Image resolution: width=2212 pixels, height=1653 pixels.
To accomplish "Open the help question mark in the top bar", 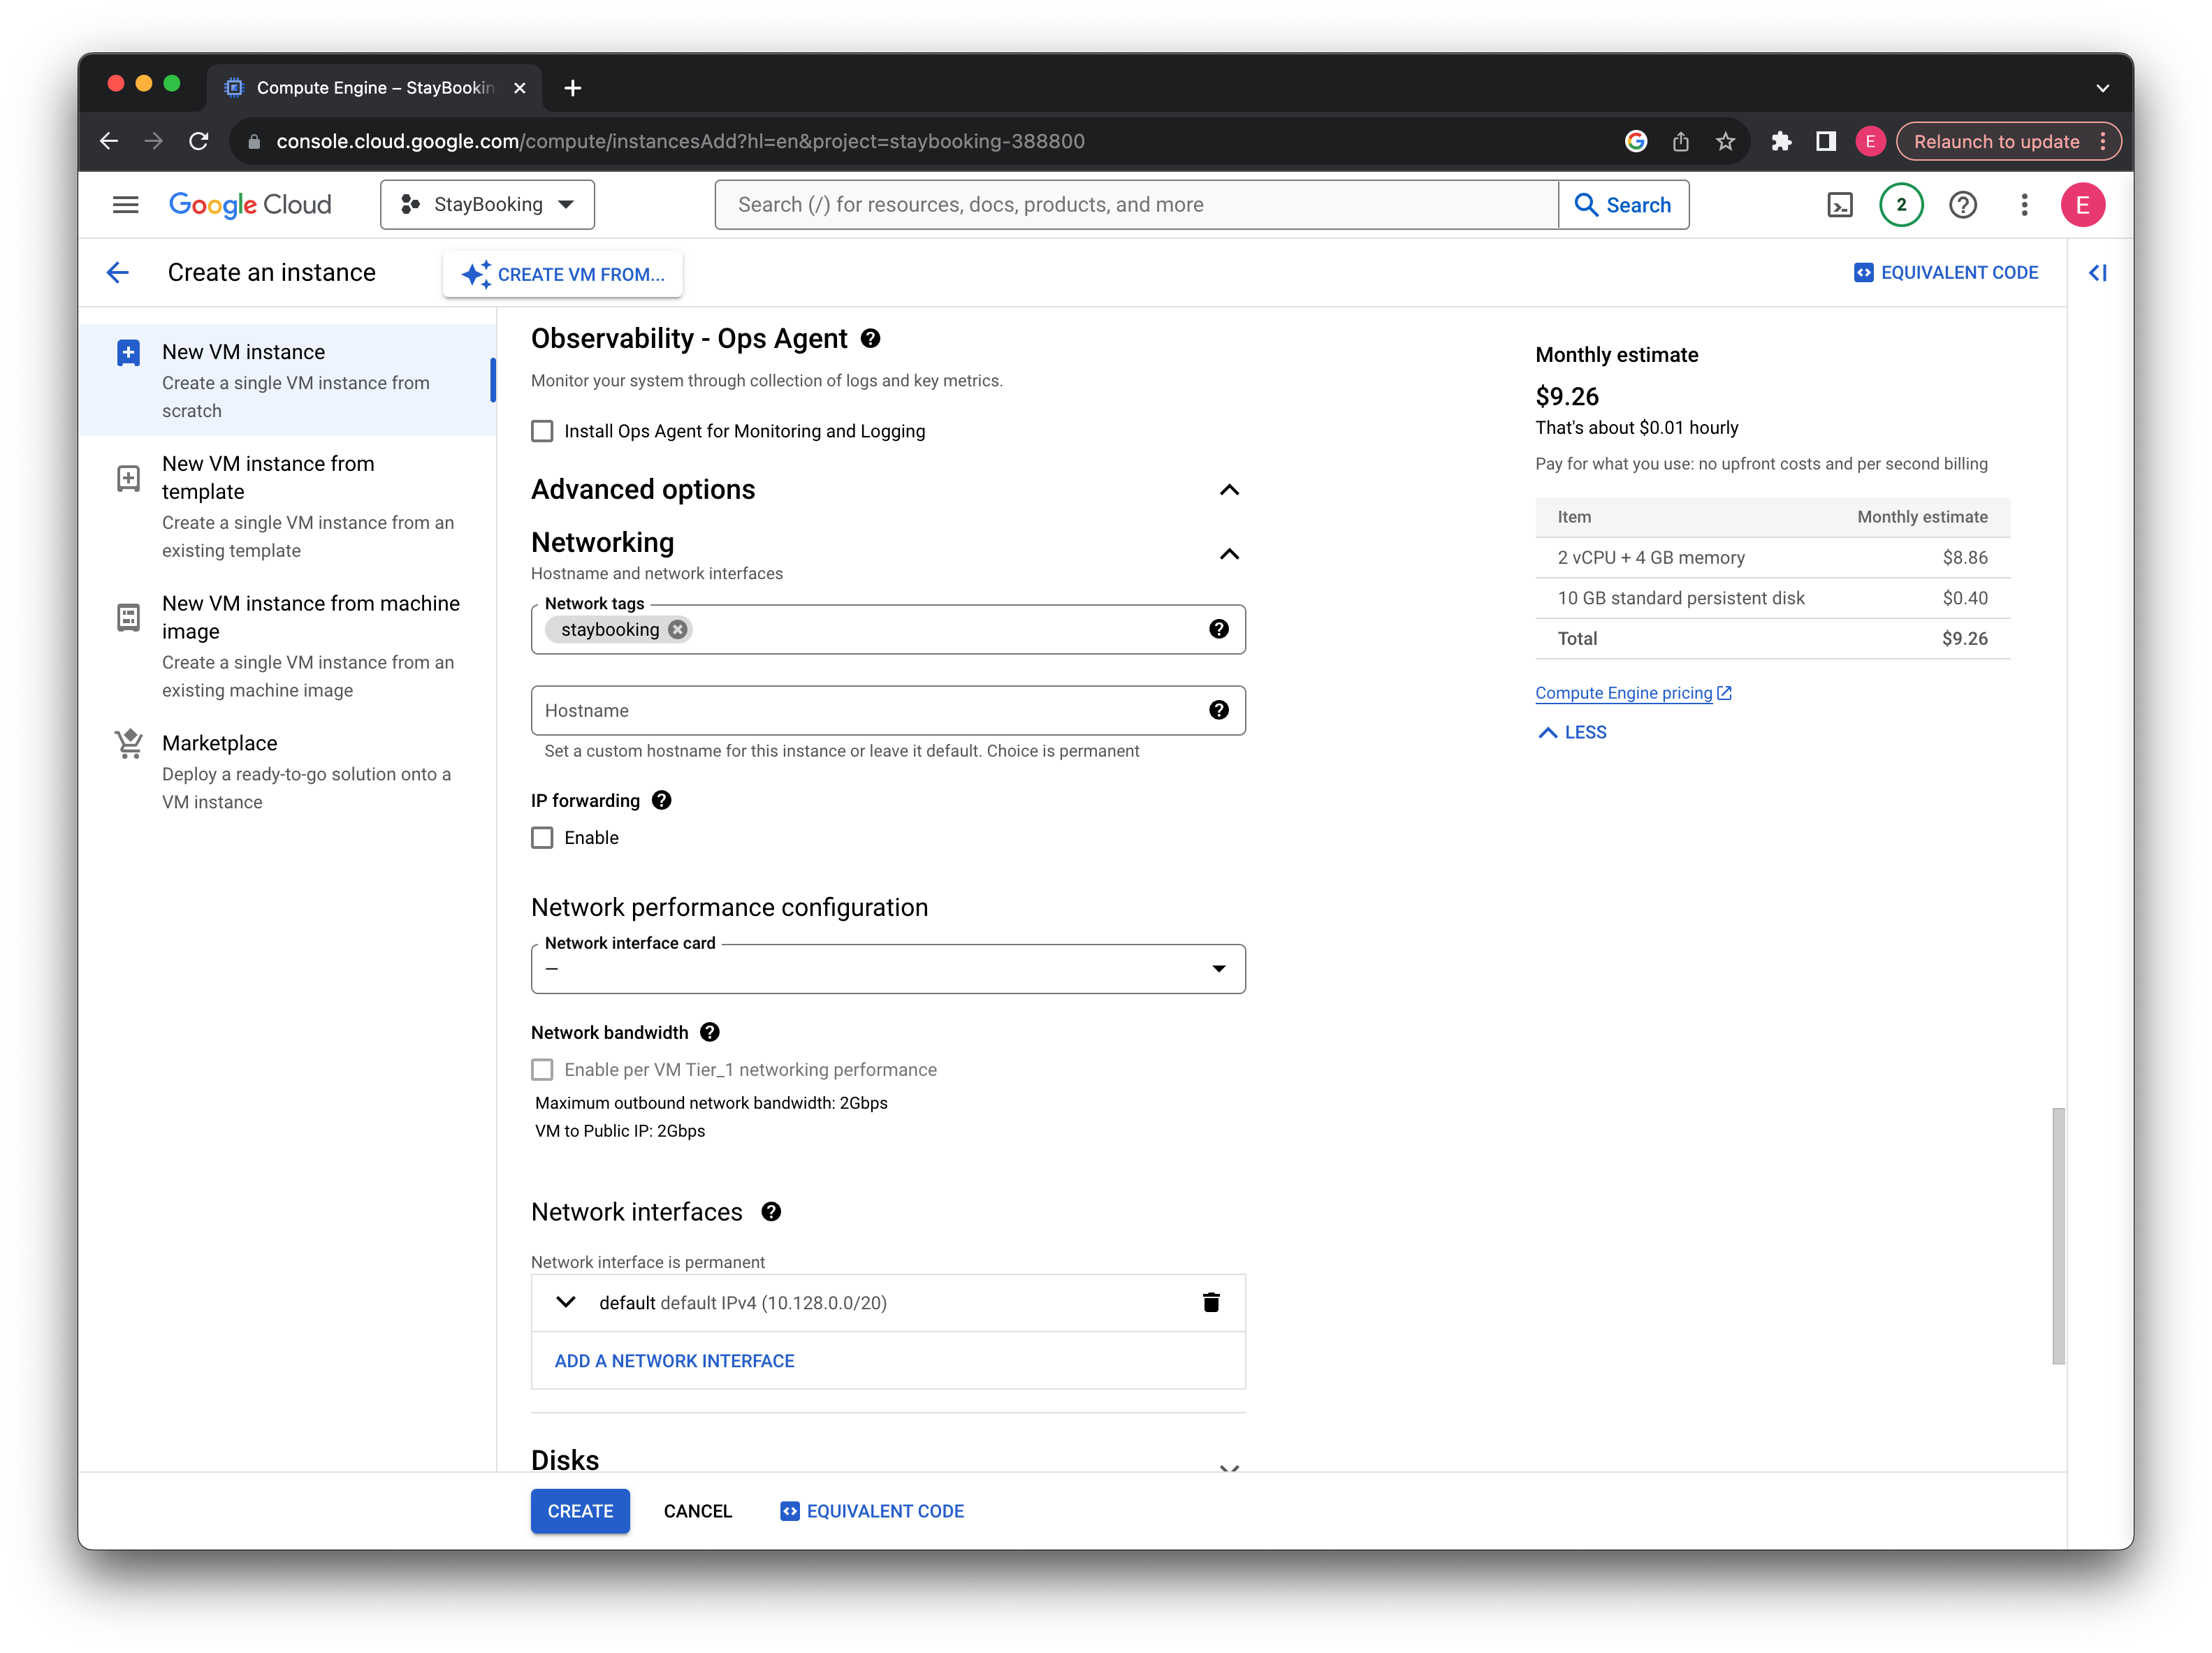I will point(1962,205).
